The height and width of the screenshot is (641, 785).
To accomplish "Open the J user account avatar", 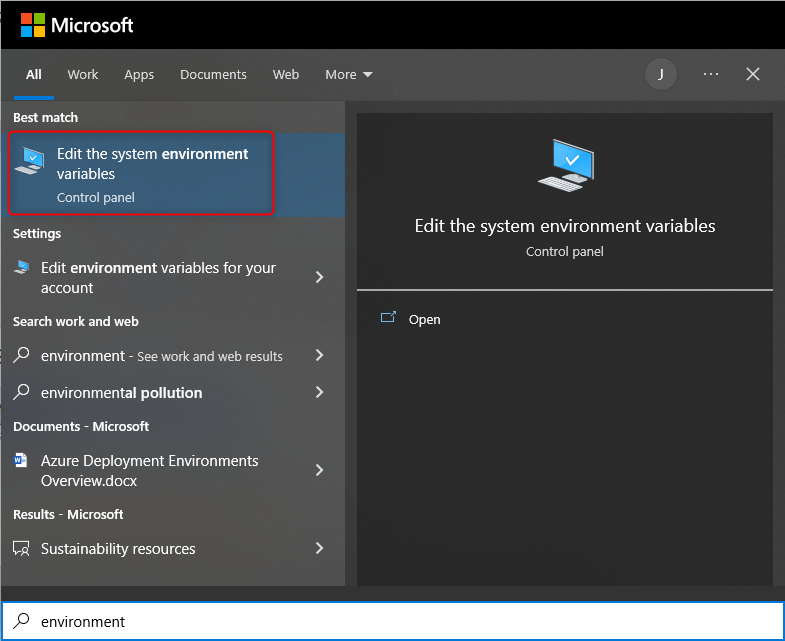I will coord(660,74).
